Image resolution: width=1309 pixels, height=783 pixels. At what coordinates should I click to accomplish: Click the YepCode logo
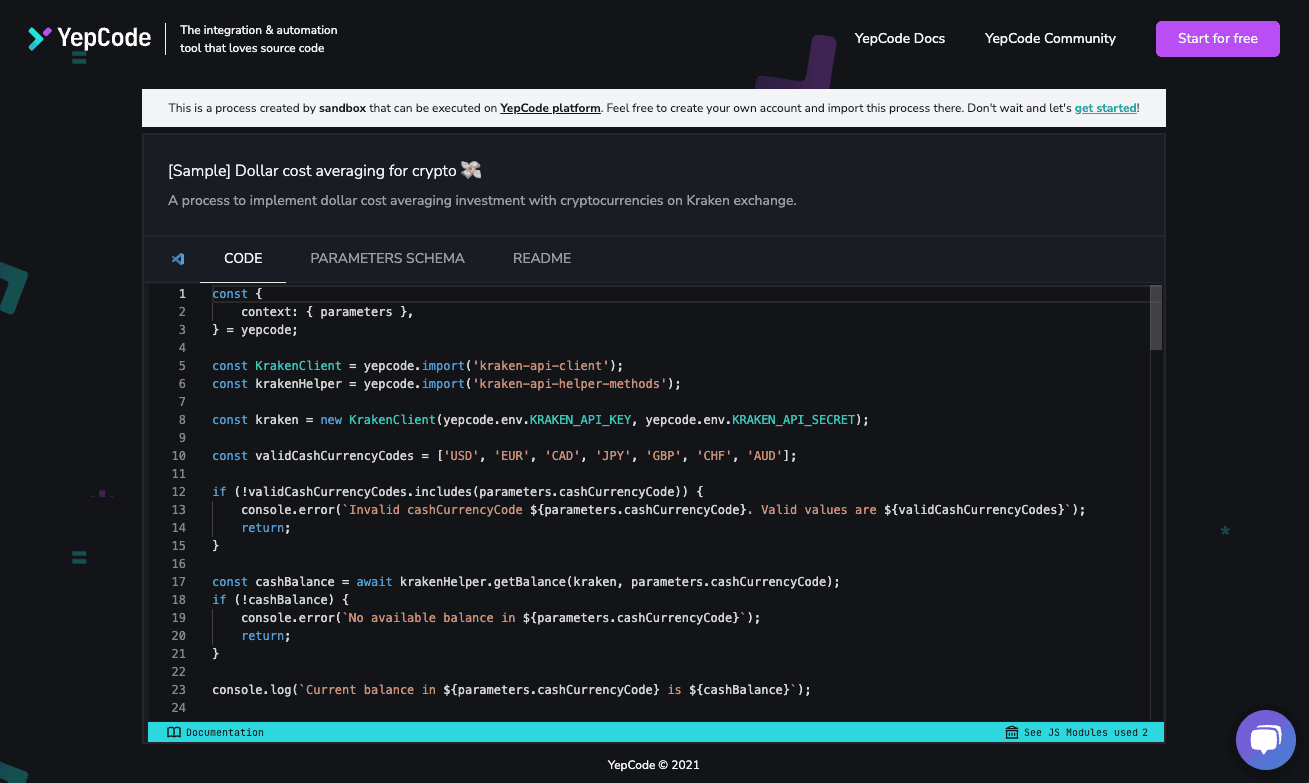(x=89, y=39)
